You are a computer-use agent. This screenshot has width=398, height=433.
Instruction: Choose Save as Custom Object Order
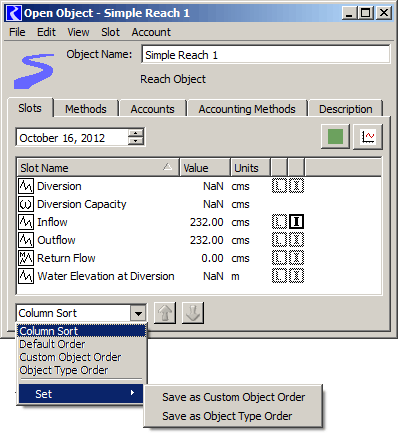pyautogui.click(x=233, y=397)
